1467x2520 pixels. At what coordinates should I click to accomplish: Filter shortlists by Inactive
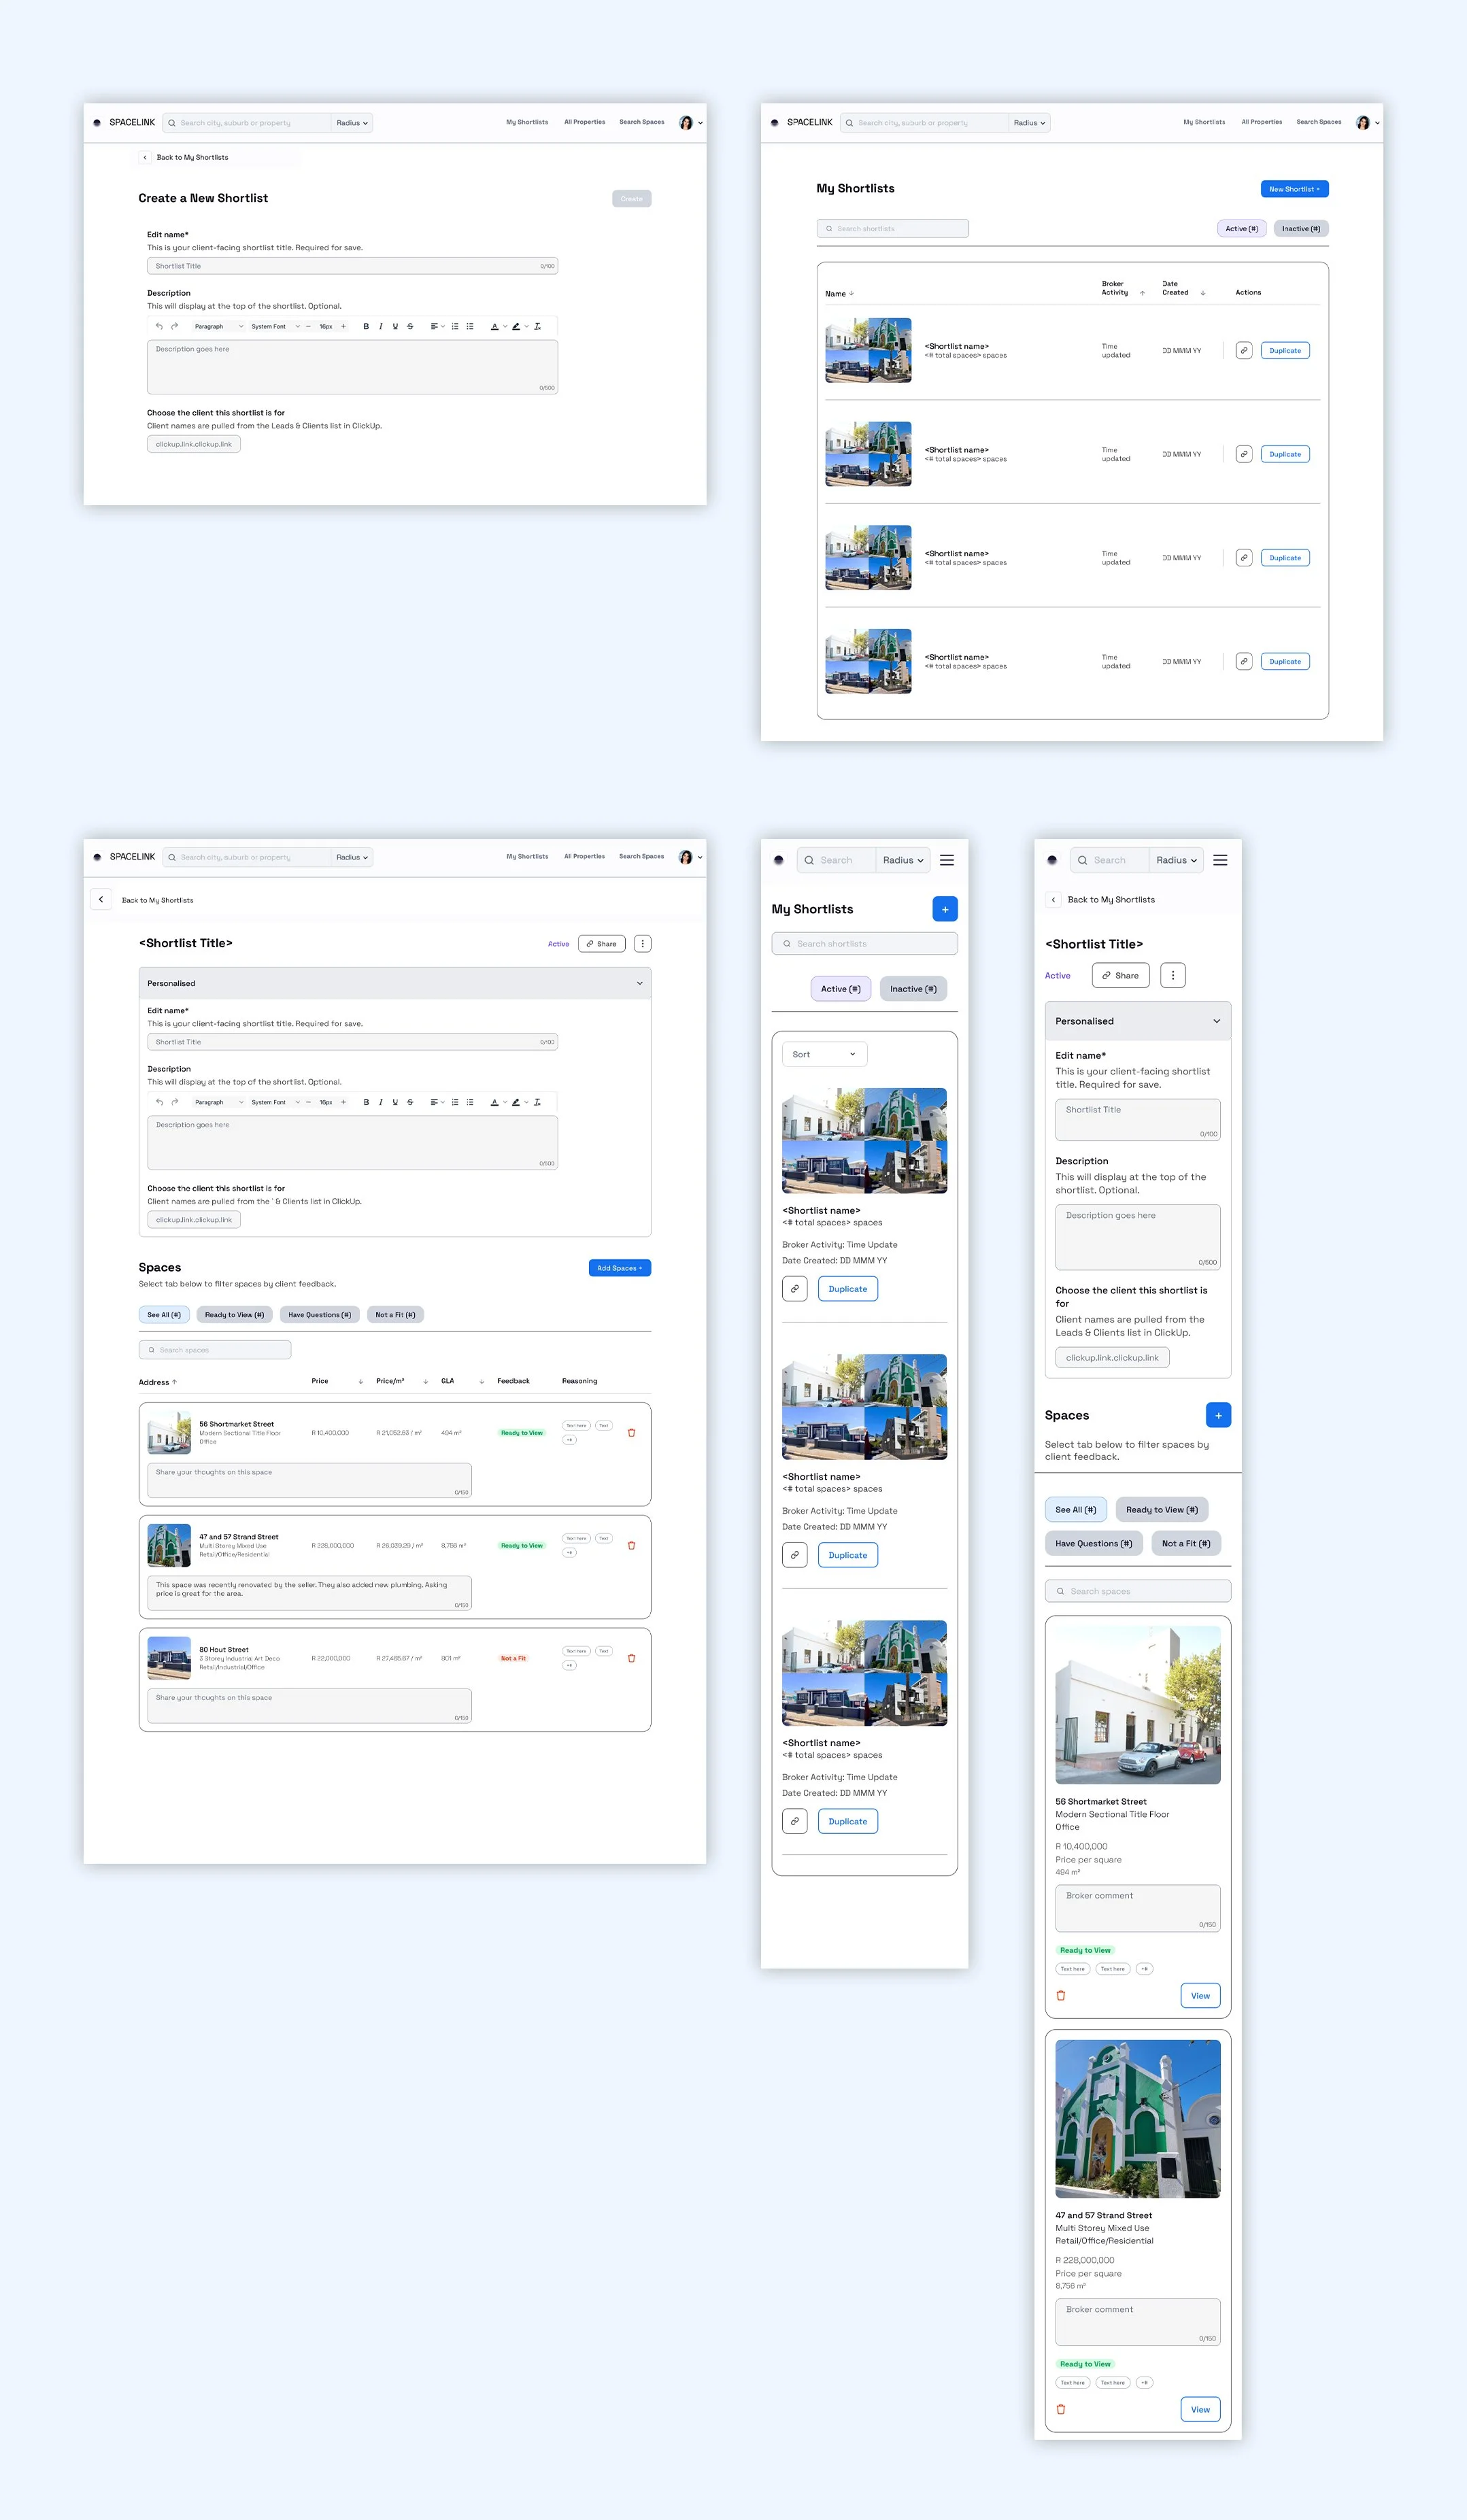tap(1300, 228)
